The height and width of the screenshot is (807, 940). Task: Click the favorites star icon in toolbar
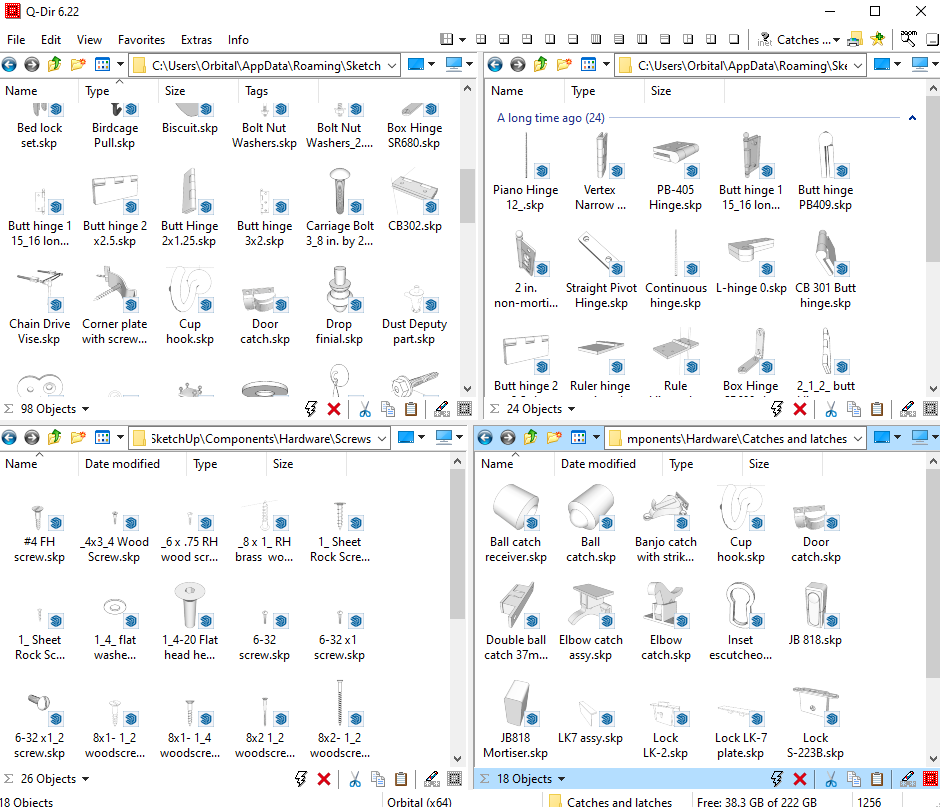(878, 40)
